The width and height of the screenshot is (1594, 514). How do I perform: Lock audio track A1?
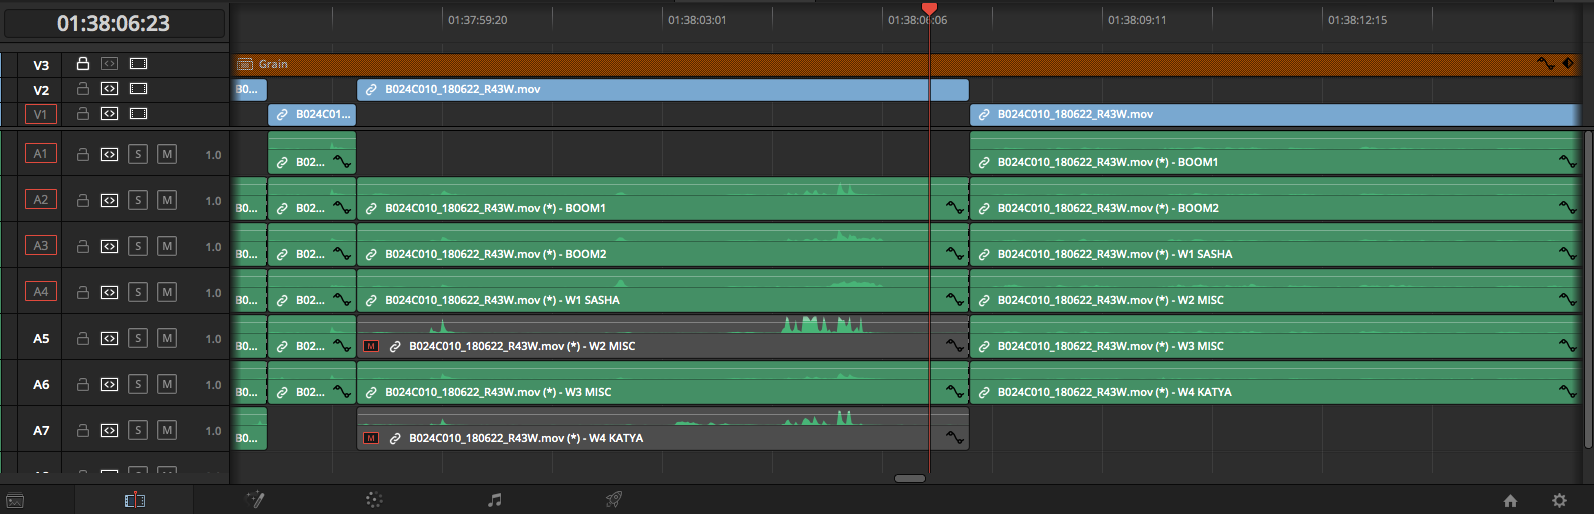[x=83, y=154]
